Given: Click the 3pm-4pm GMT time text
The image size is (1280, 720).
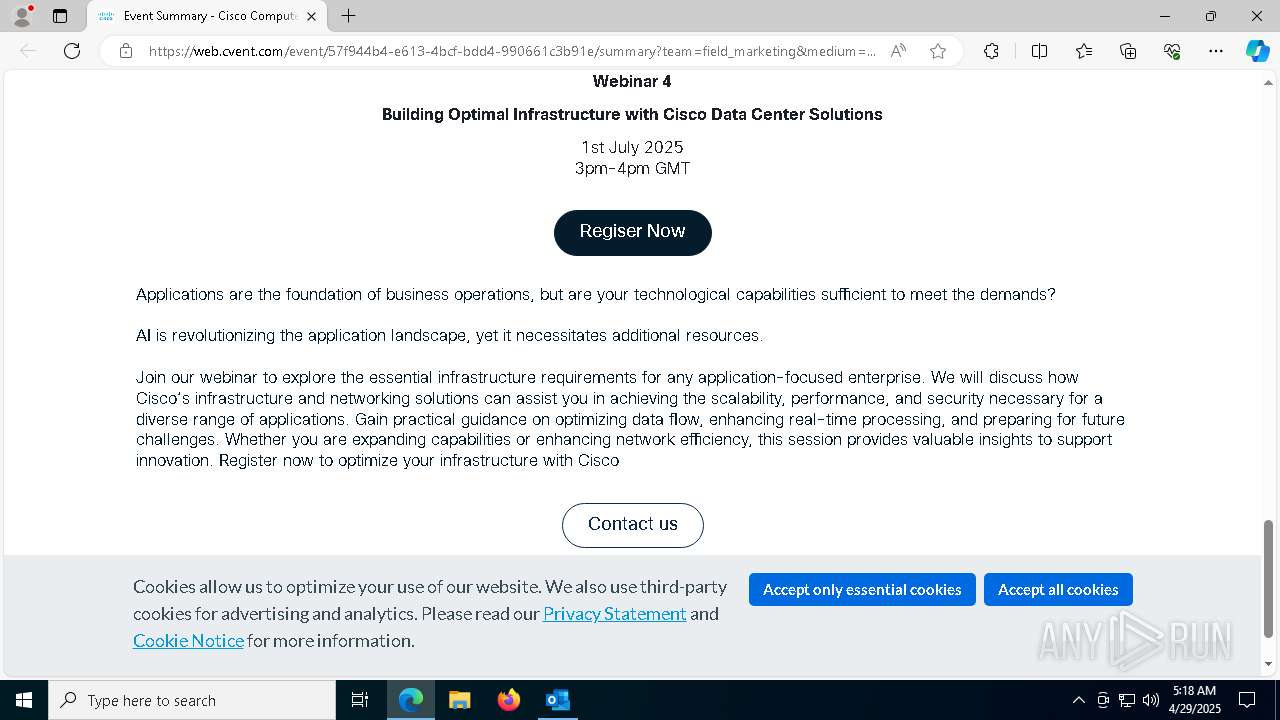Looking at the screenshot, I should [x=632, y=169].
